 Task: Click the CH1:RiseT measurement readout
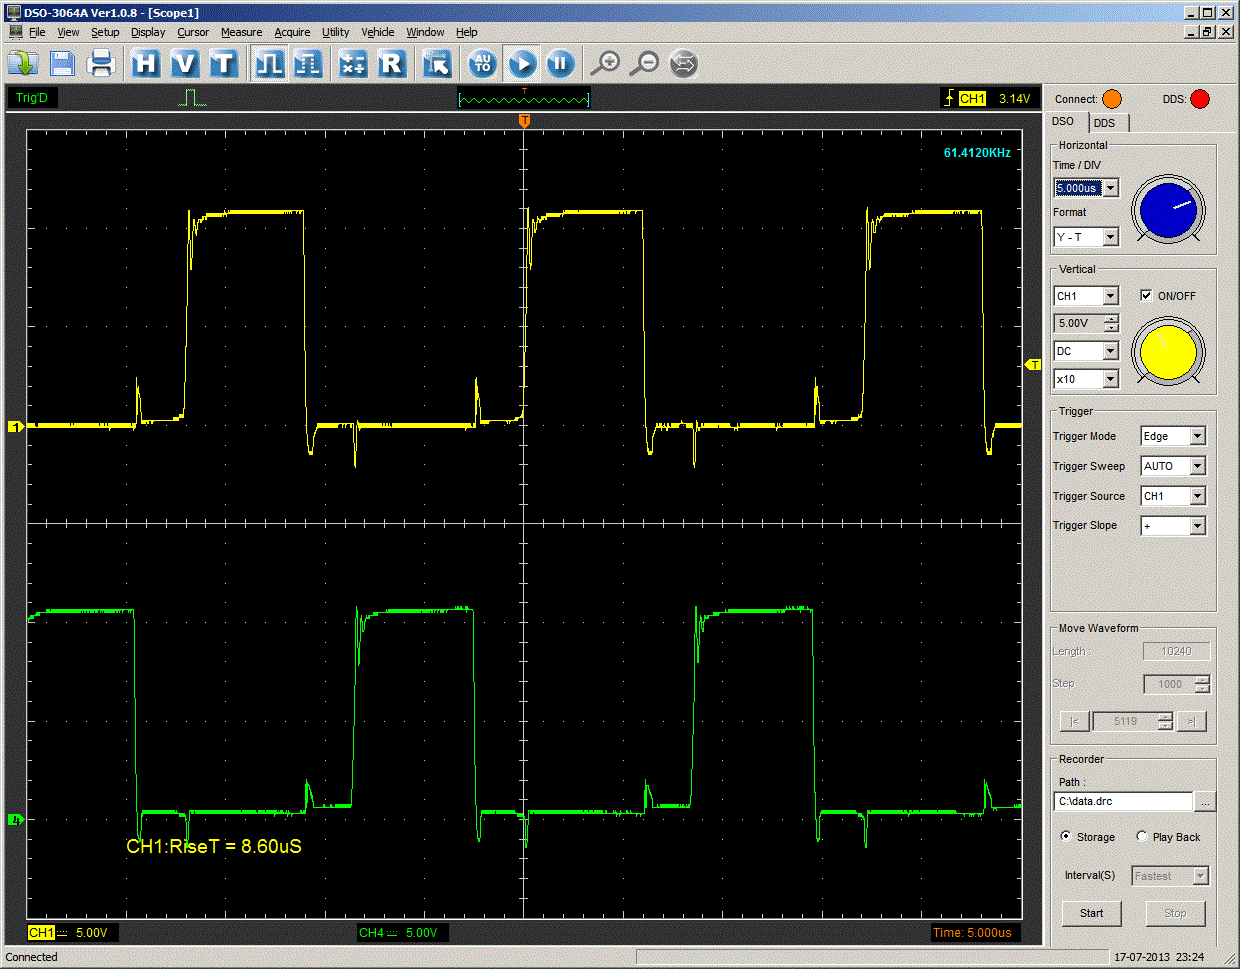click(214, 846)
